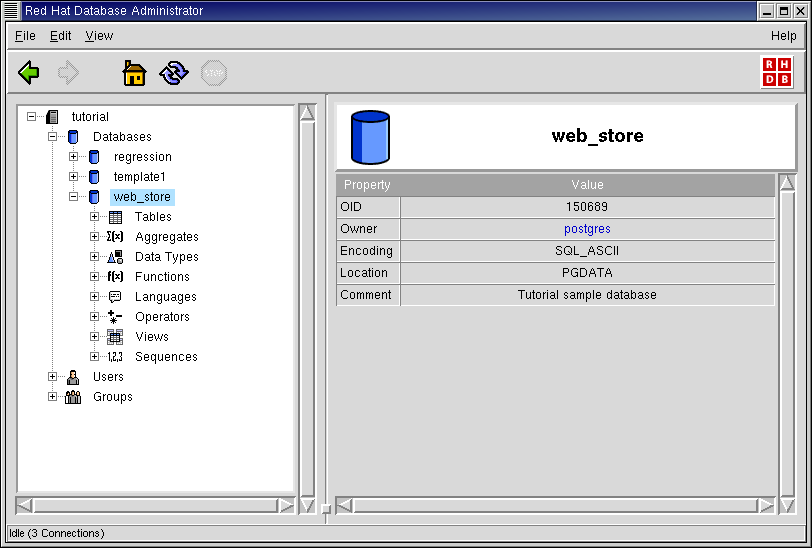Expand the Functions node
This screenshot has width=812, height=548.
point(94,277)
